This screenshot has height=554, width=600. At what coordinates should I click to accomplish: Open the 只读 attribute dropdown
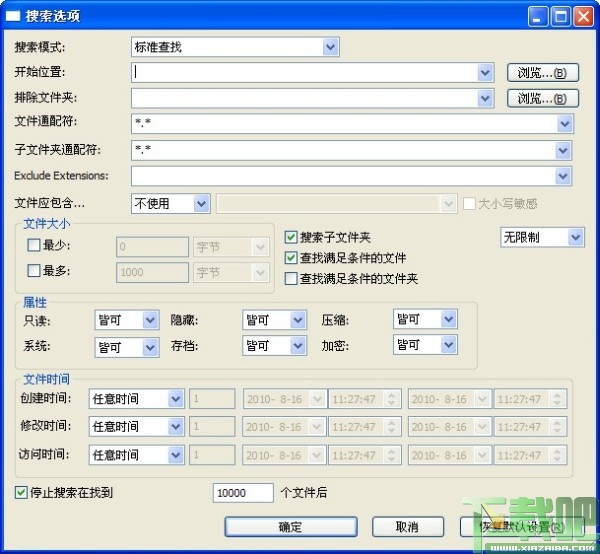127,320
